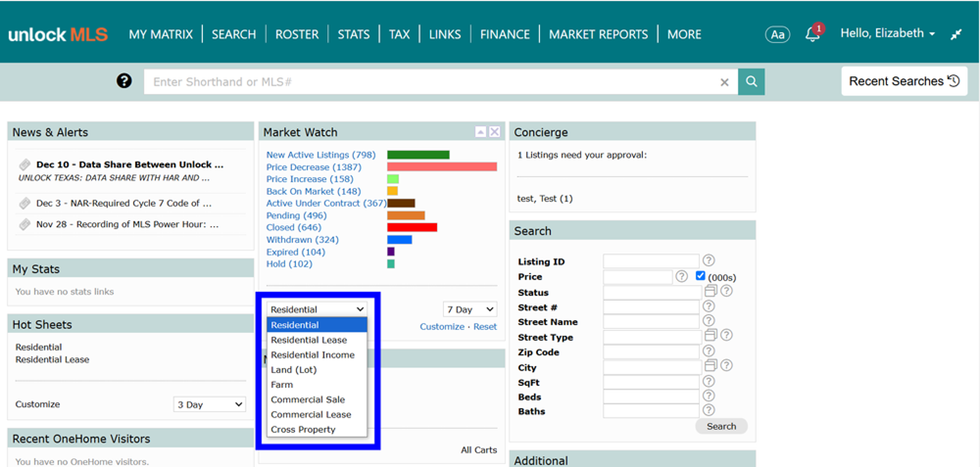This screenshot has width=980, height=467.
Task: Click the help question mark beside shorthand search
Action: coord(124,81)
